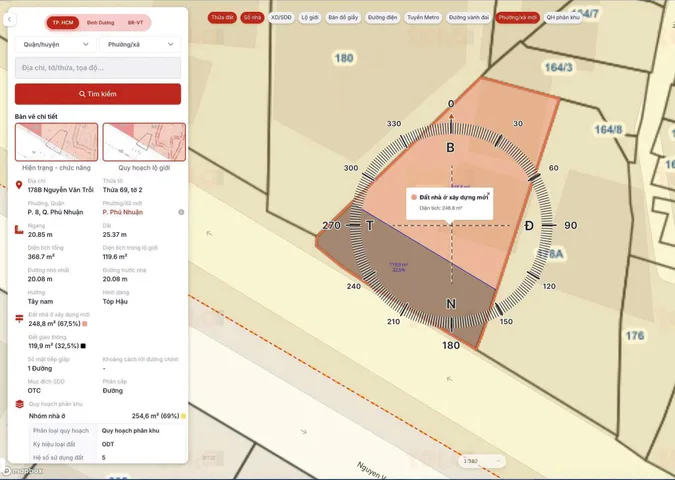Click the OTC land use value
The height and width of the screenshot is (480, 675).
pyautogui.click(x=34, y=391)
